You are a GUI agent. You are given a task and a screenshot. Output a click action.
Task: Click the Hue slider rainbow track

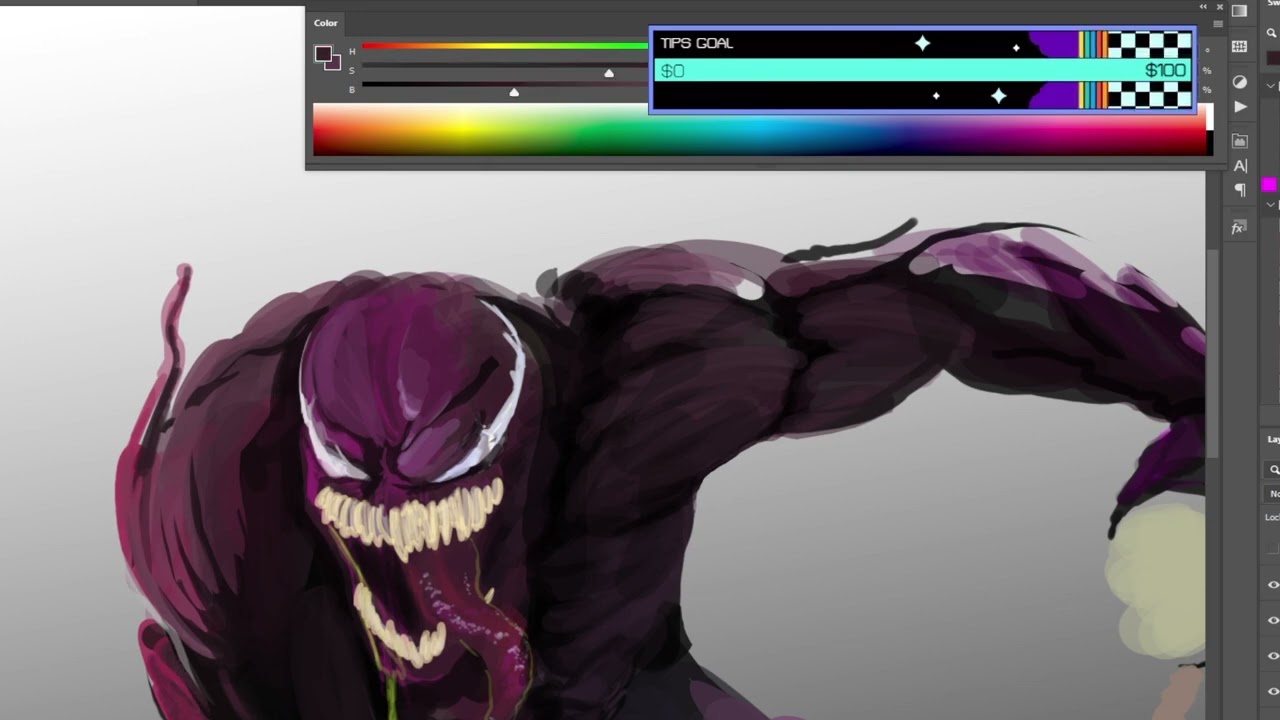[505, 46]
